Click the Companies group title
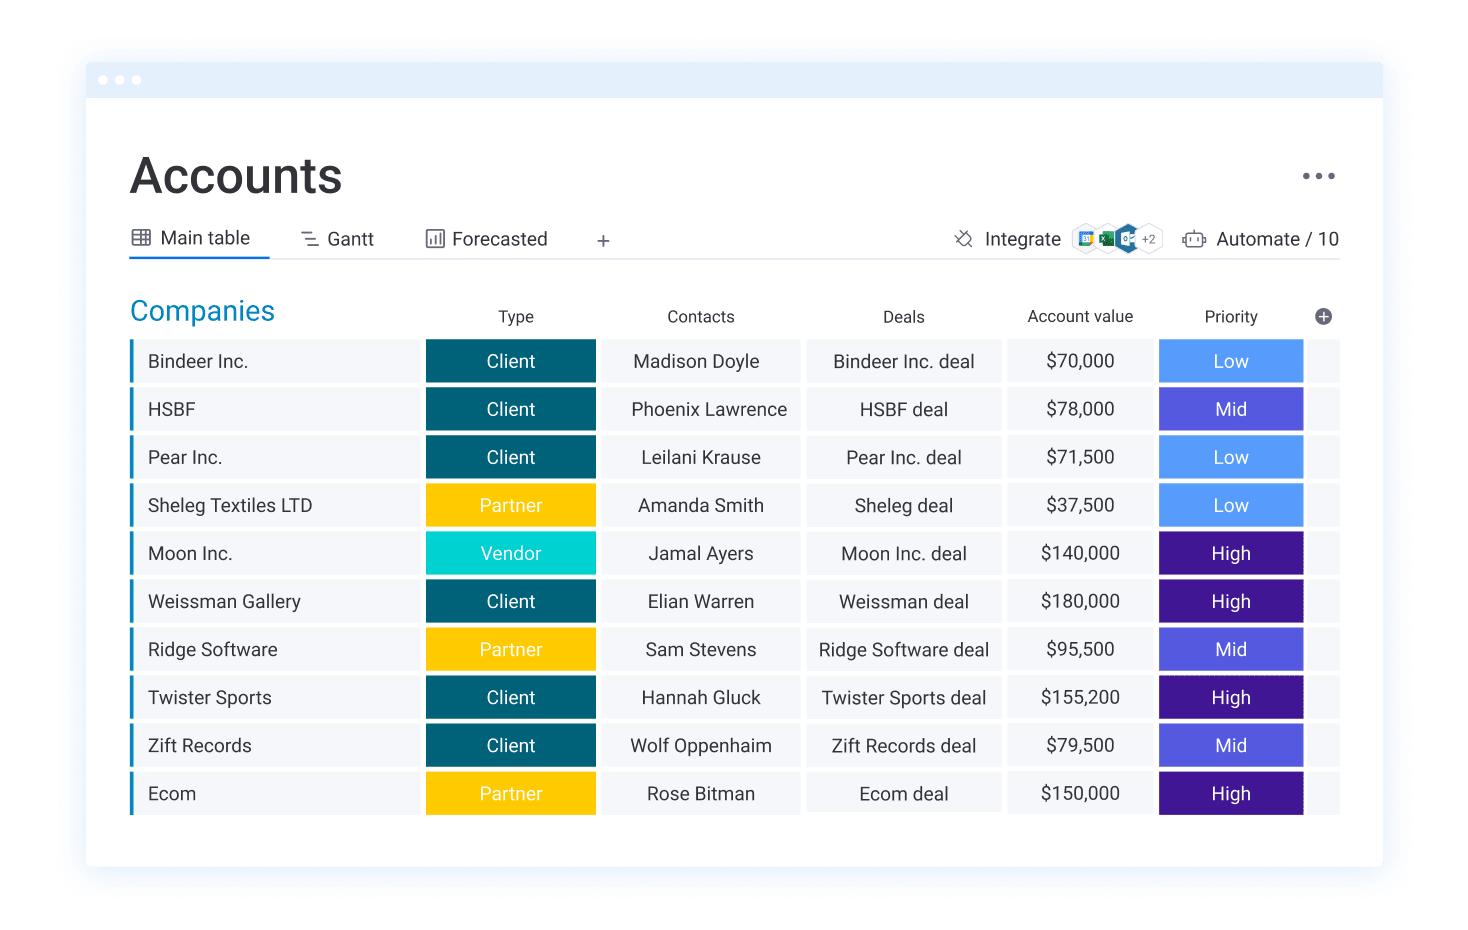 pyautogui.click(x=202, y=311)
